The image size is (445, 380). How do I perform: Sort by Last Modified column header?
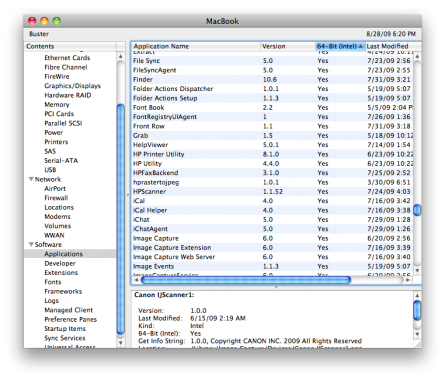393,46
